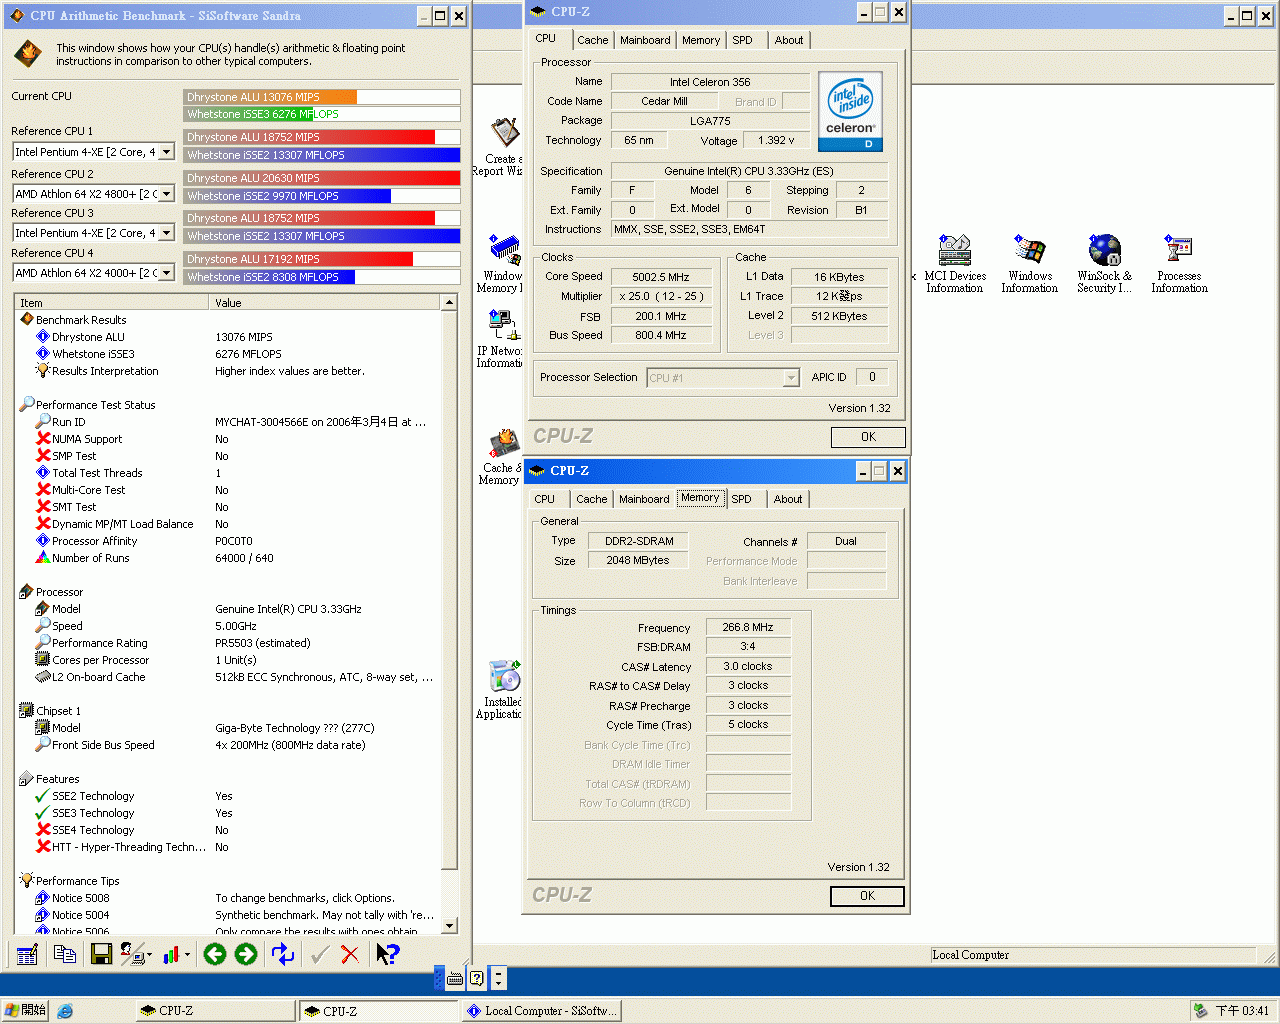Click the green back arrow icon
Image resolution: width=1280 pixels, height=1024 pixels.
(x=215, y=955)
